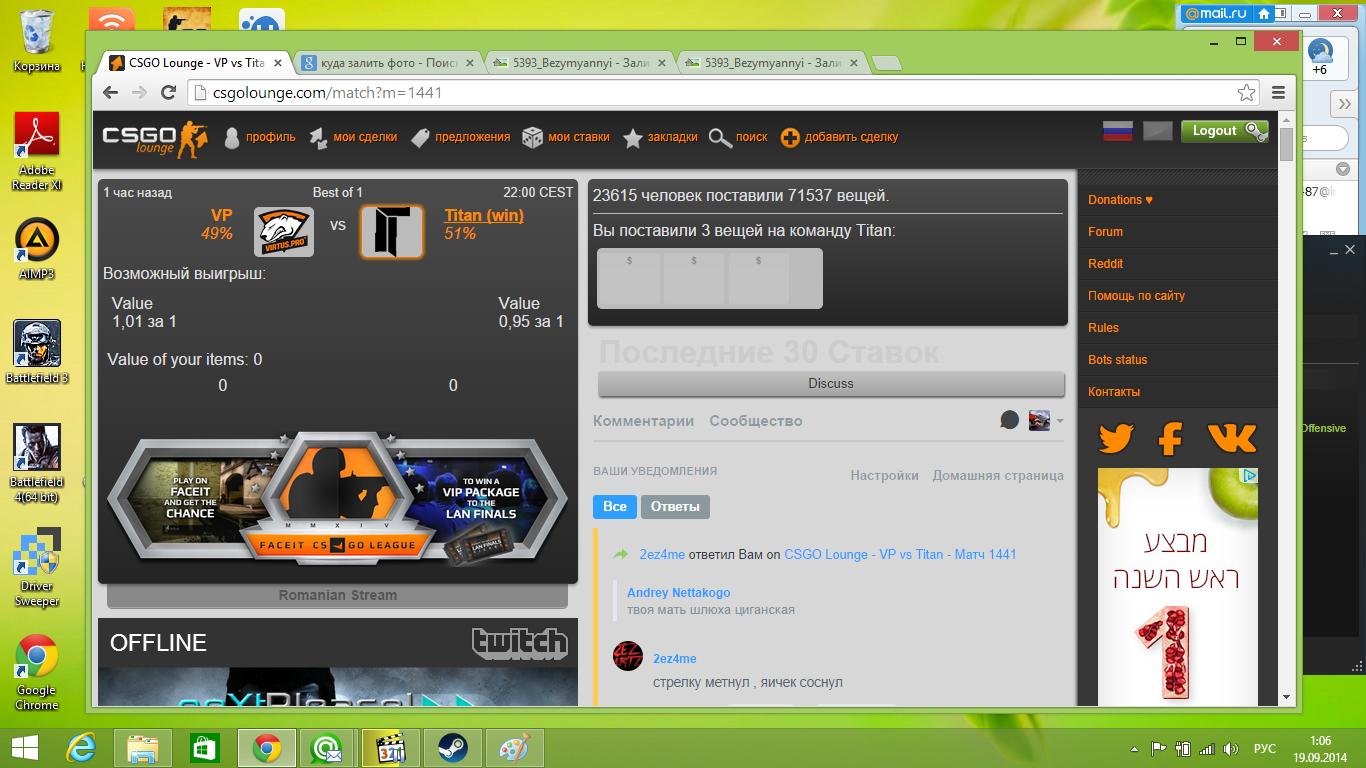Open Rules link in sidebar
Screen dimensions: 1366x768
tap(1103, 328)
